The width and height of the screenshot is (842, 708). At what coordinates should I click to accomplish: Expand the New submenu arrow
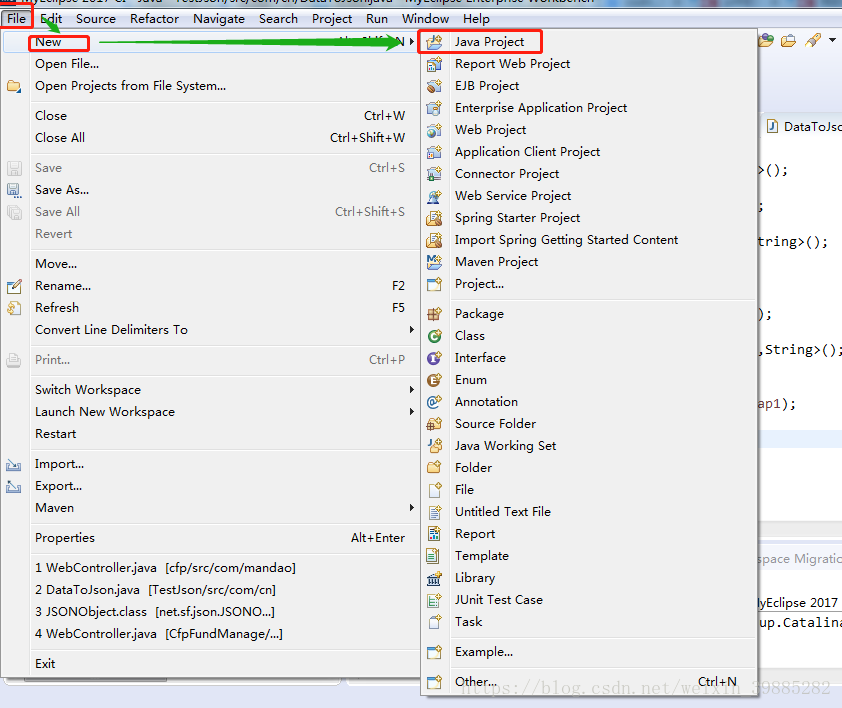[411, 41]
